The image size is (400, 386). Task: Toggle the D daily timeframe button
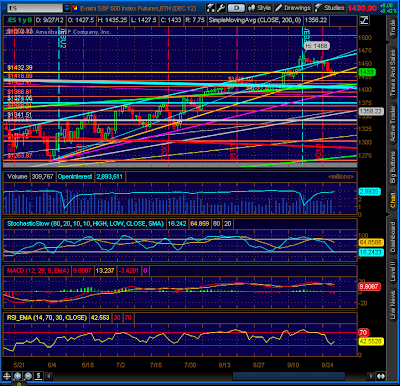click(x=236, y=8)
